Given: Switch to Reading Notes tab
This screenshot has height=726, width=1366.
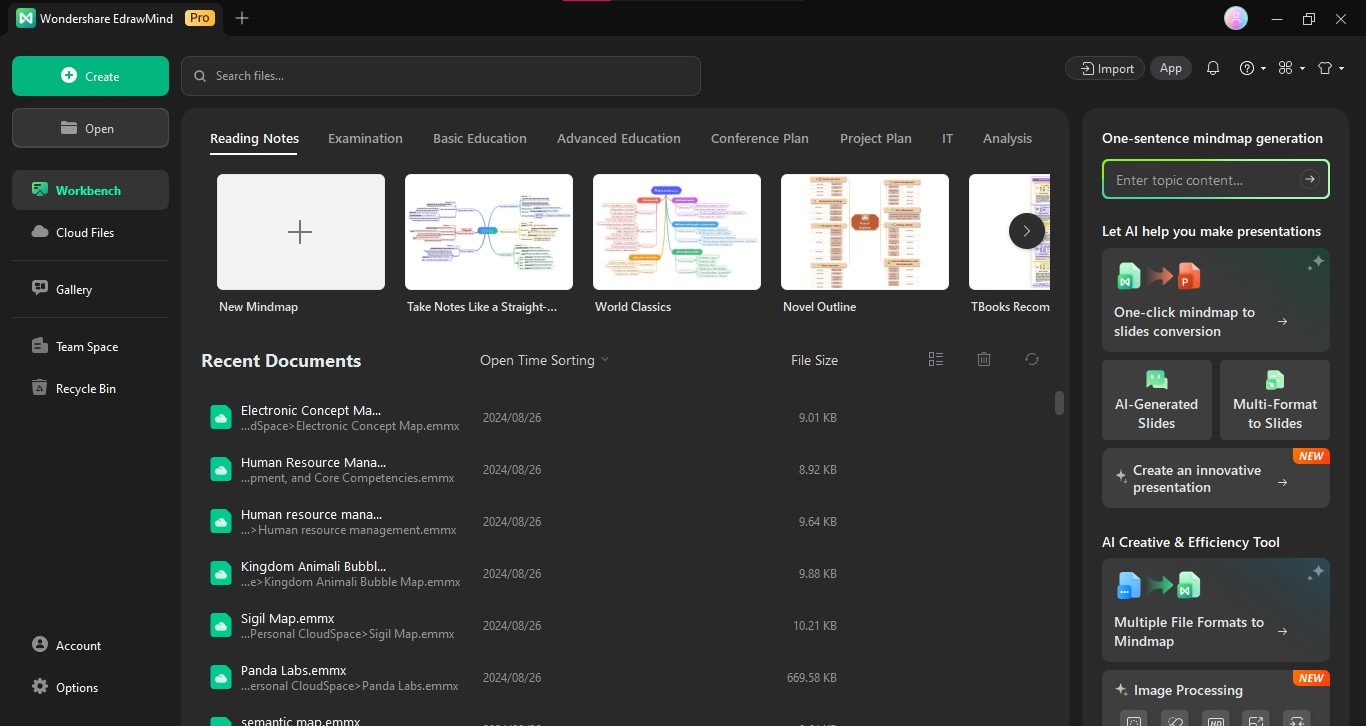Looking at the screenshot, I should click(254, 138).
